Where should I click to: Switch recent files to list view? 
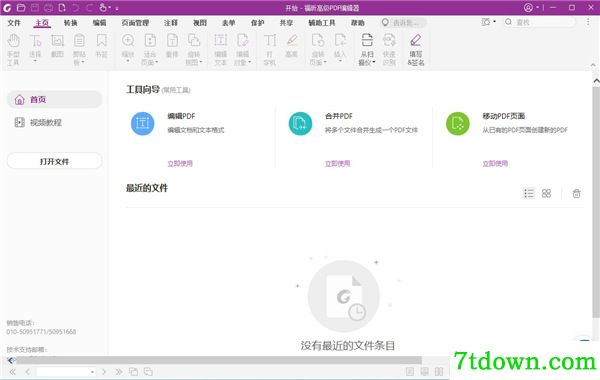tap(528, 193)
